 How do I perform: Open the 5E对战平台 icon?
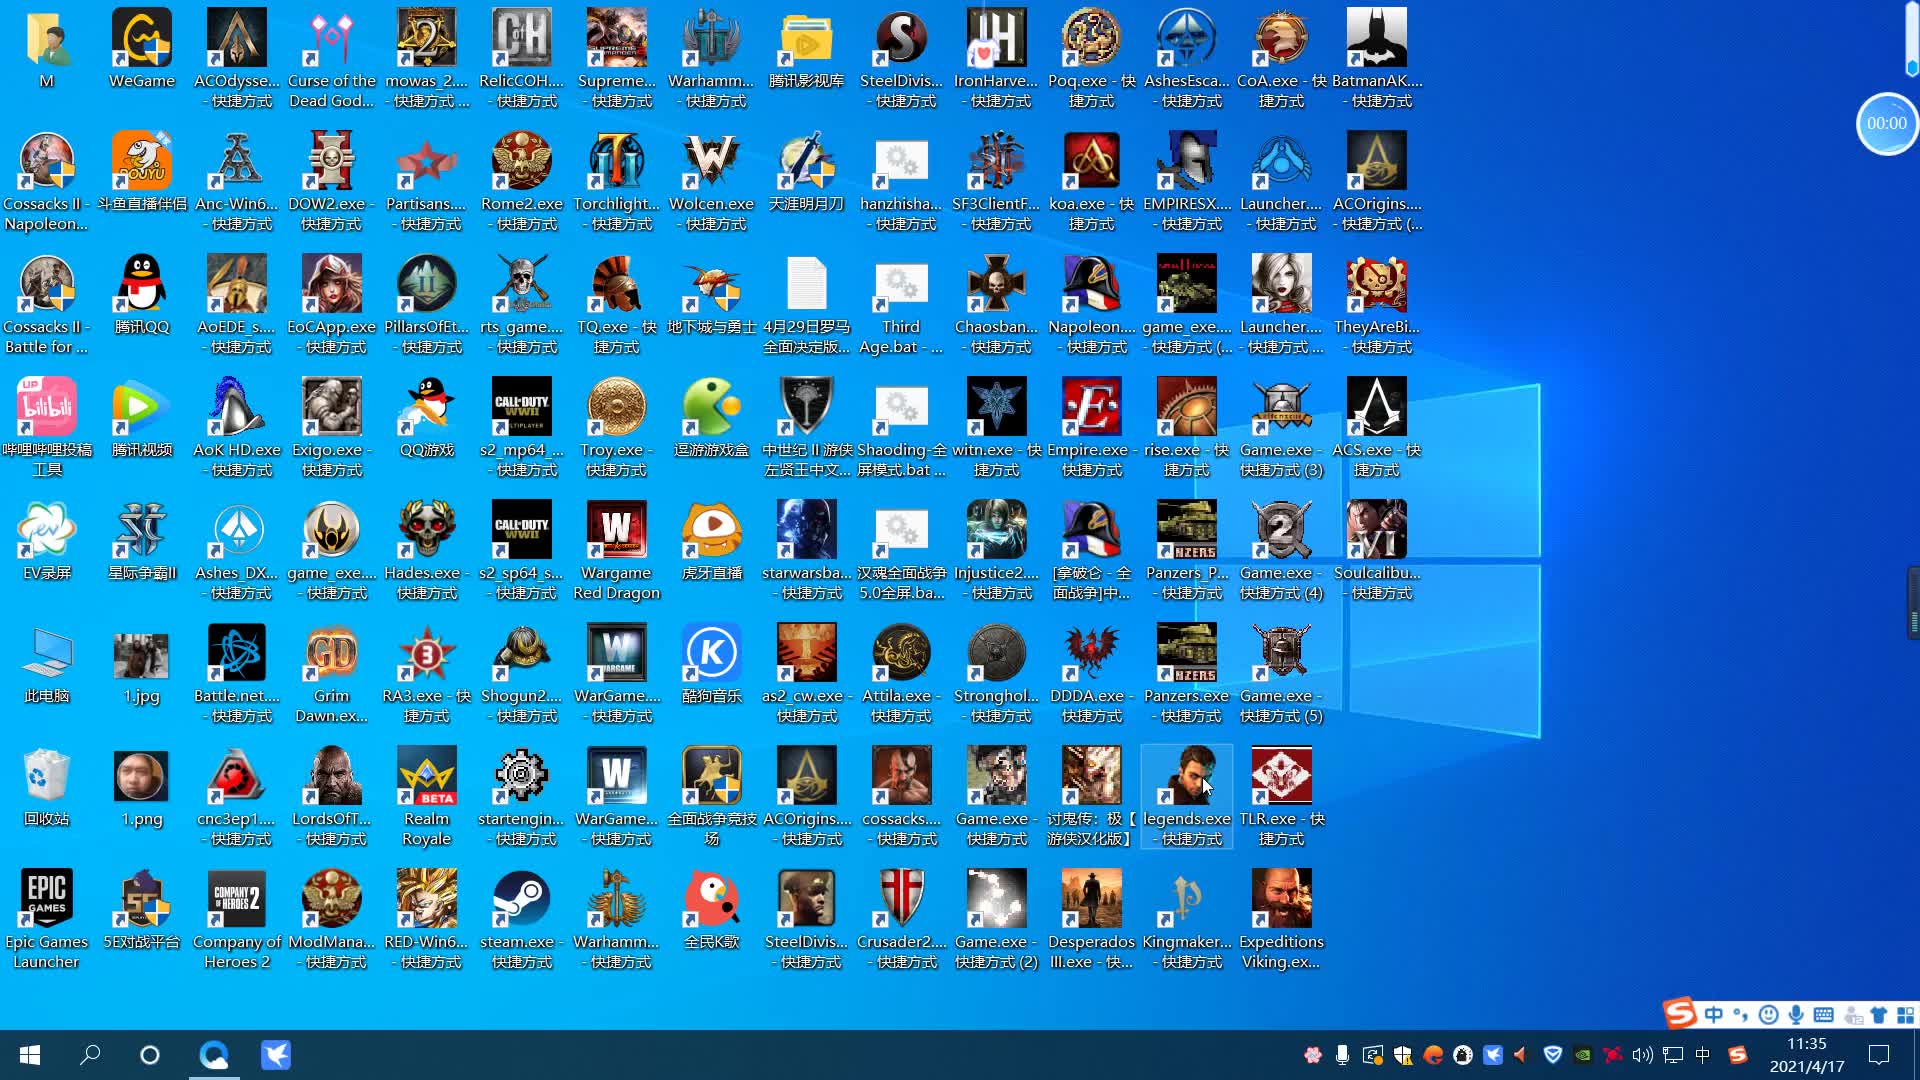pos(141,909)
